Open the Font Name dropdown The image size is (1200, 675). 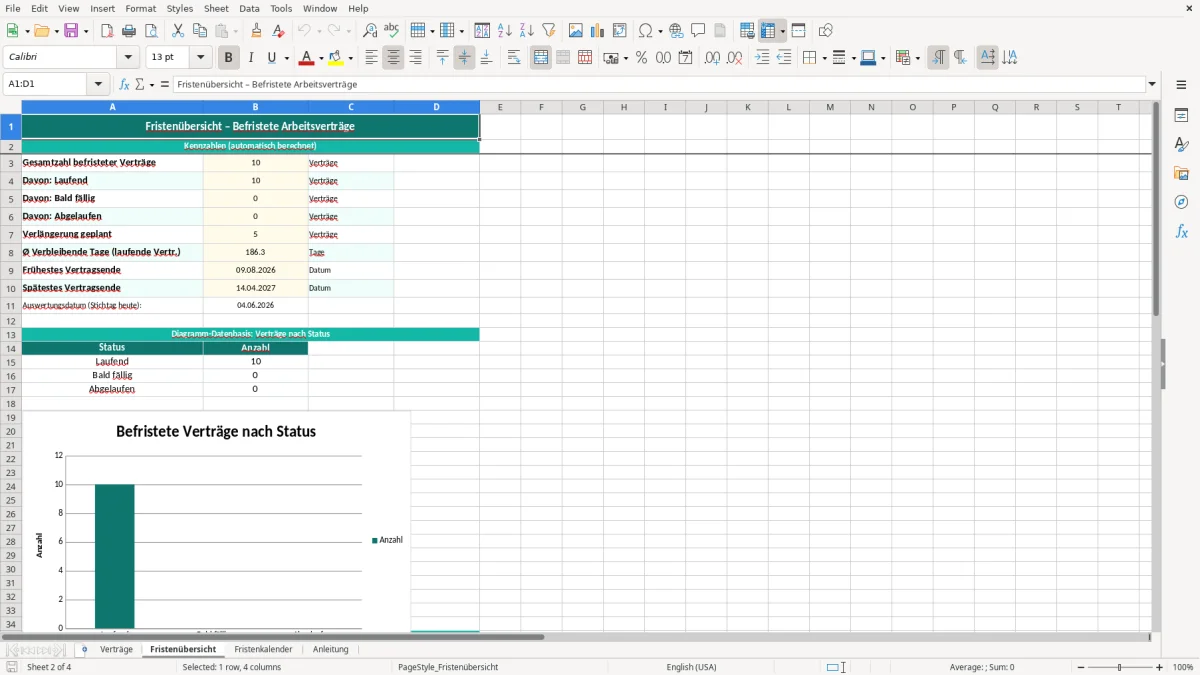pyautogui.click(x=128, y=58)
